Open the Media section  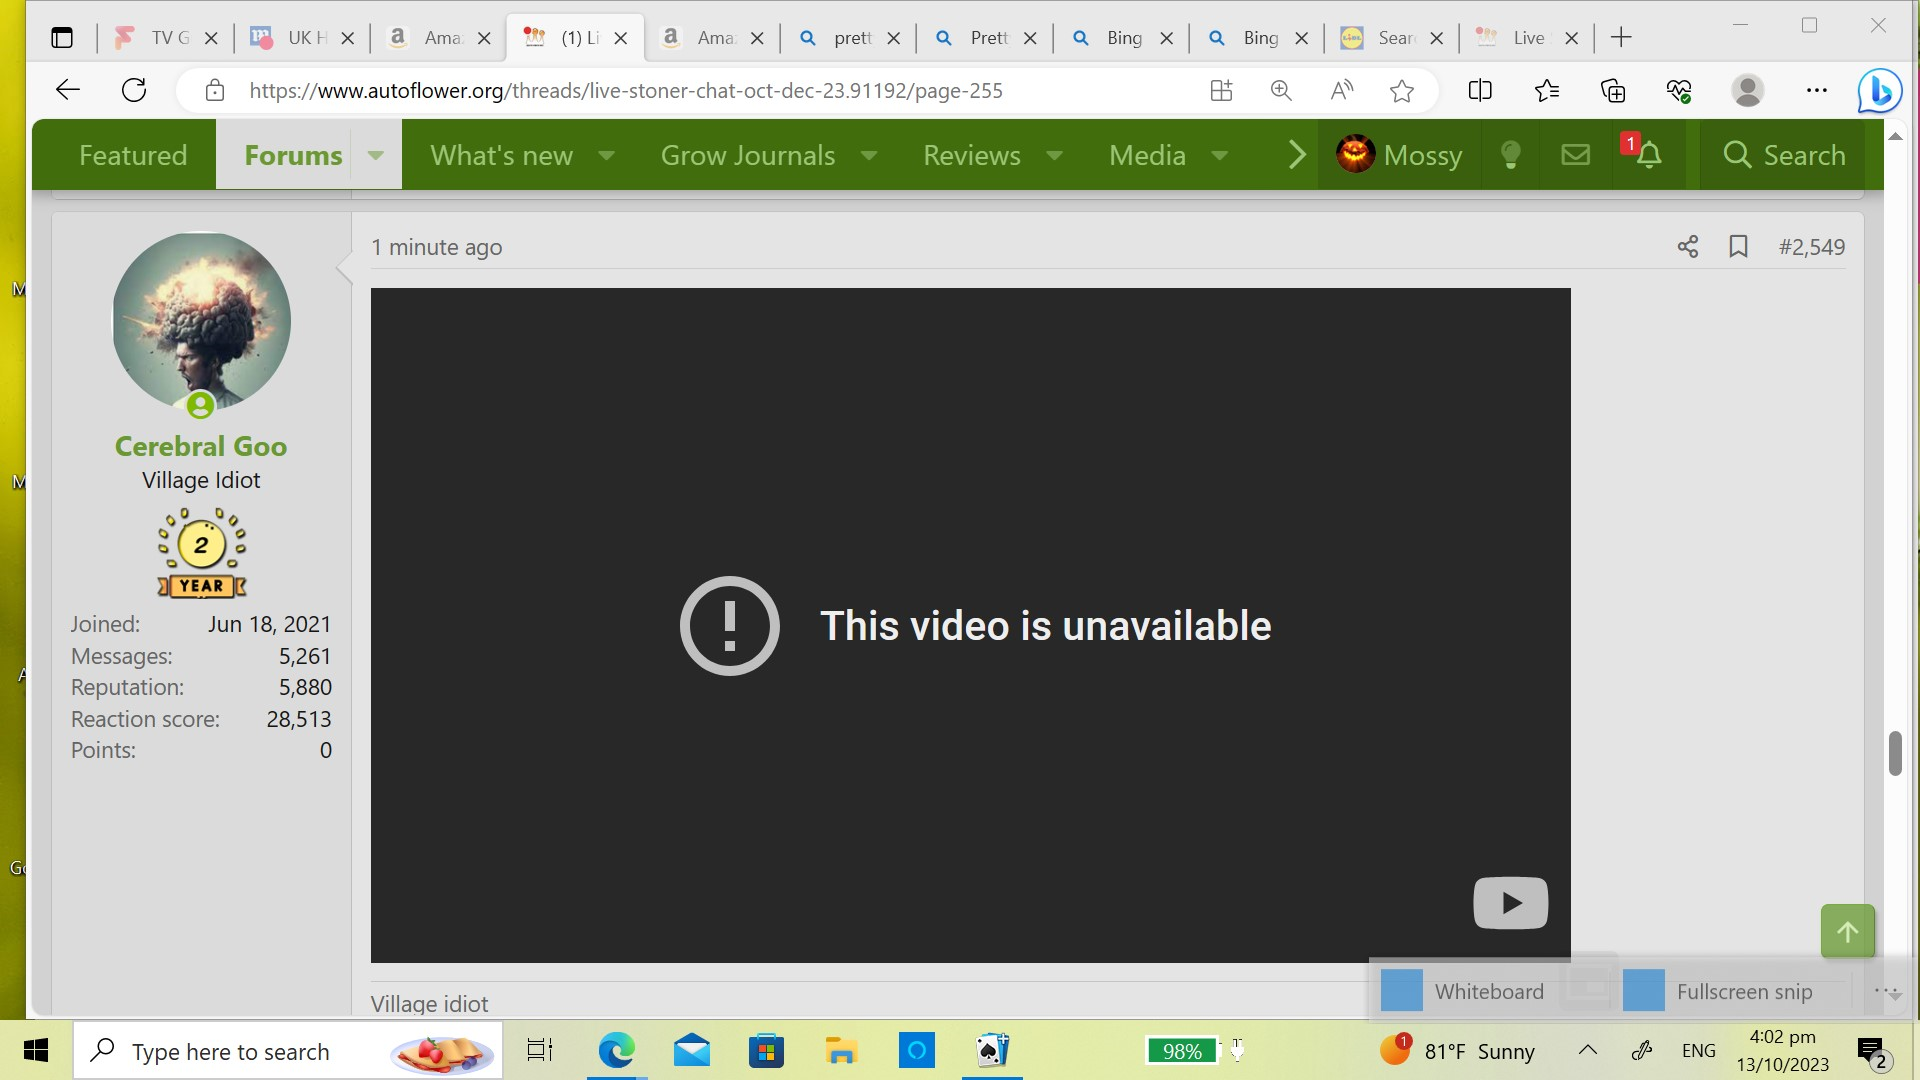[1147, 155]
